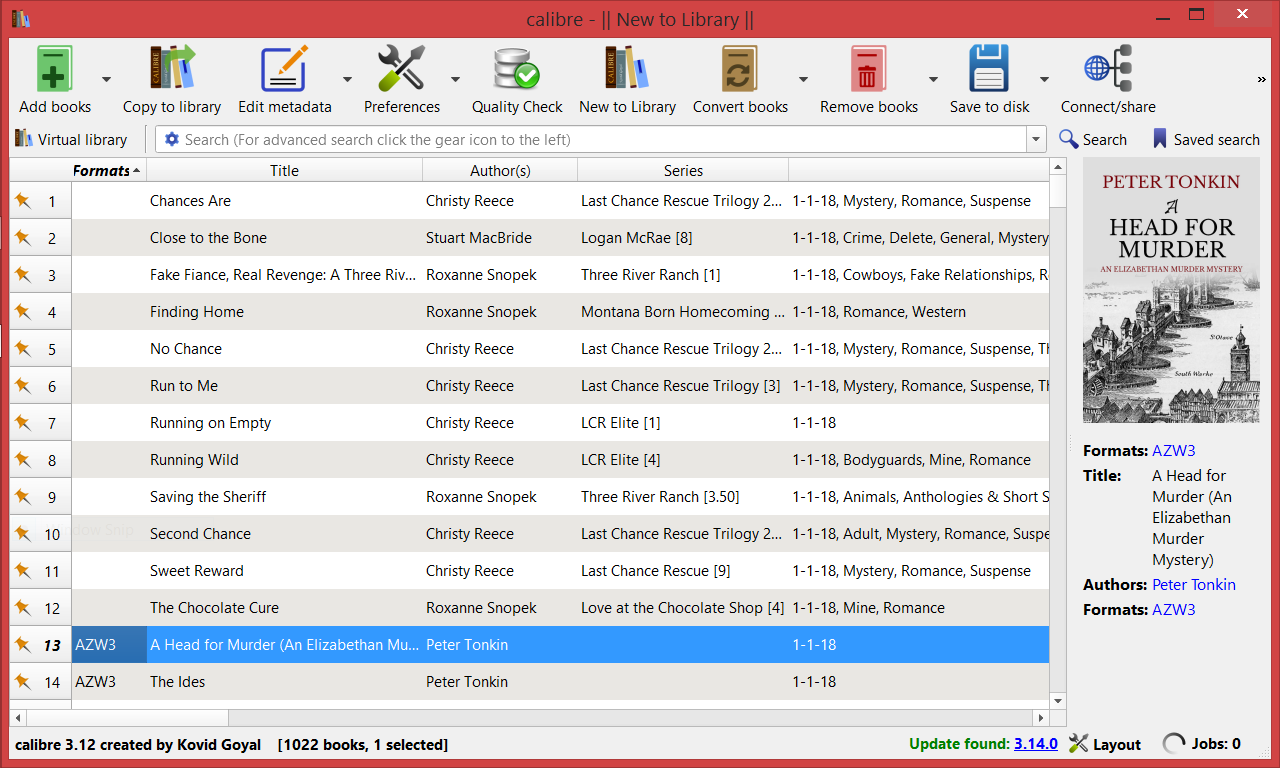Select the book "The Ides"
This screenshot has width=1280, height=768.
[x=178, y=682]
